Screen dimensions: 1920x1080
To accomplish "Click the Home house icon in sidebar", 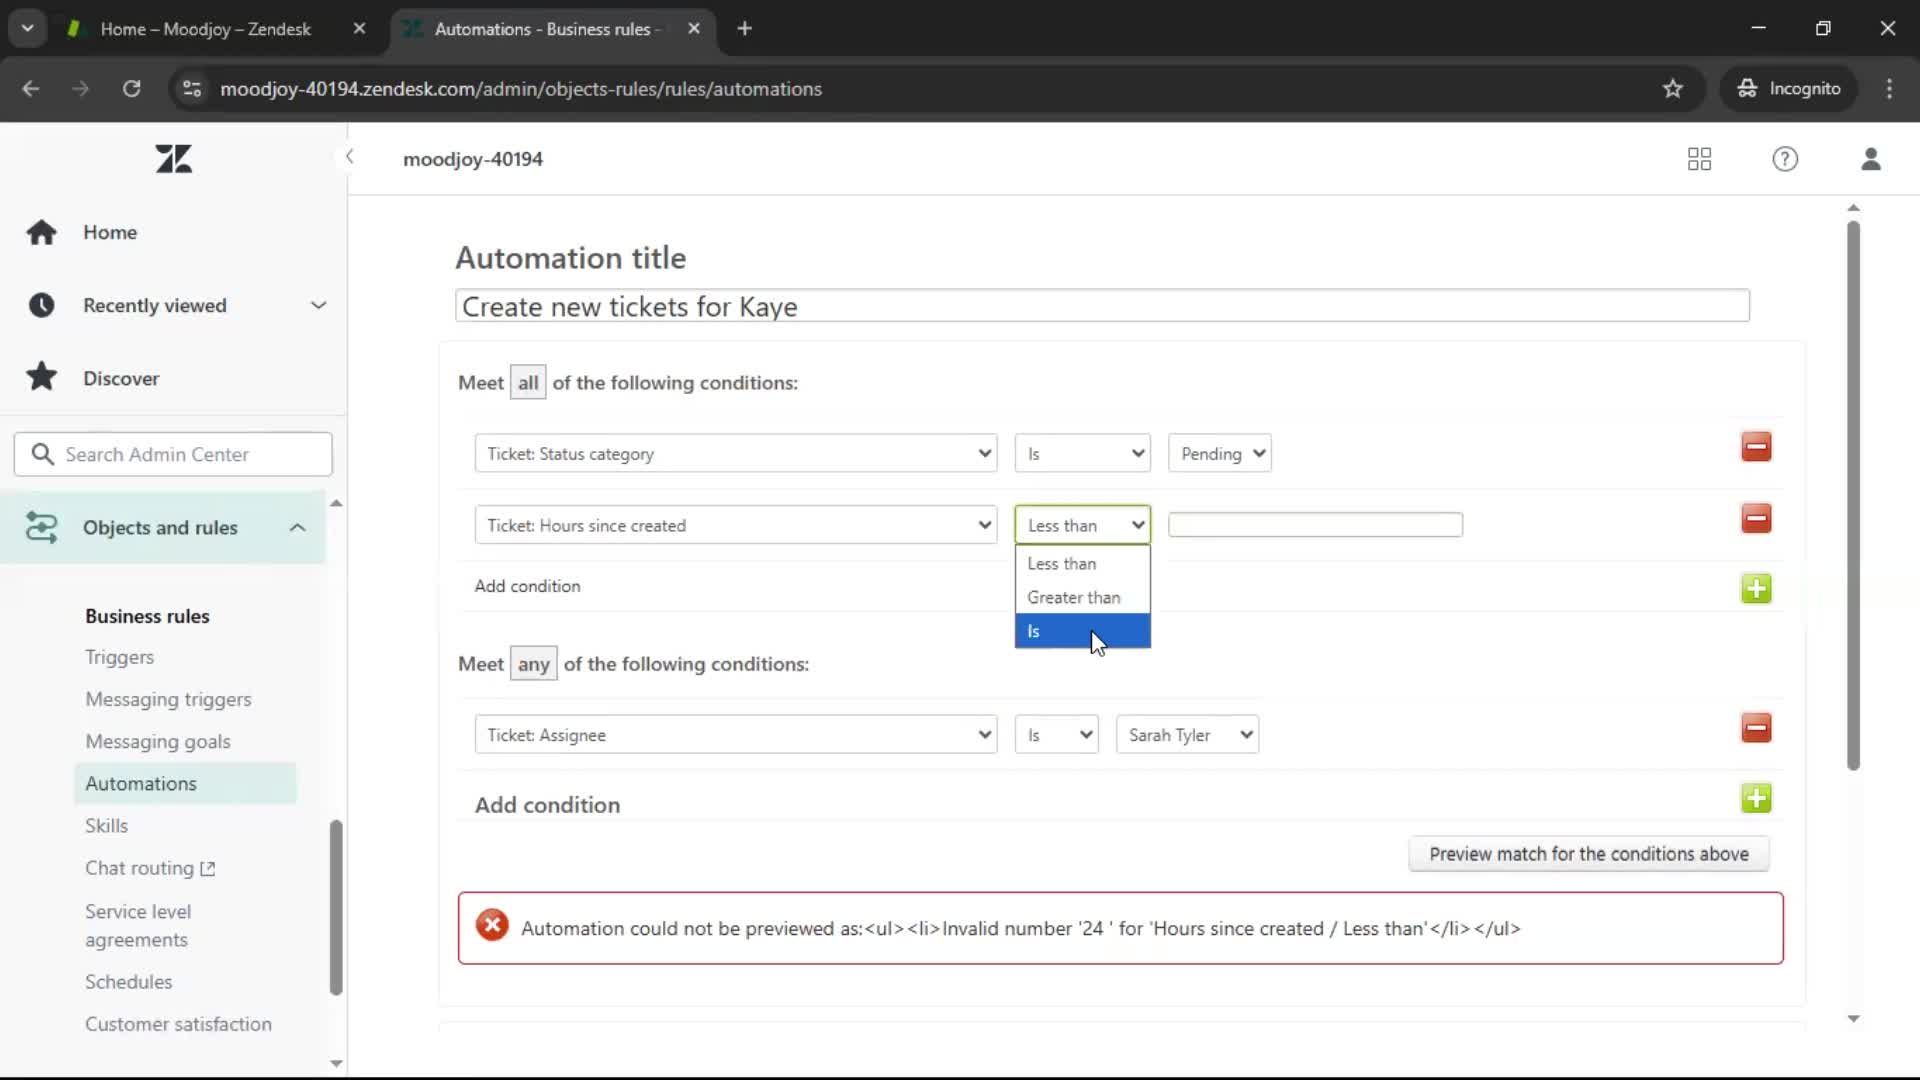I will [41, 232].
